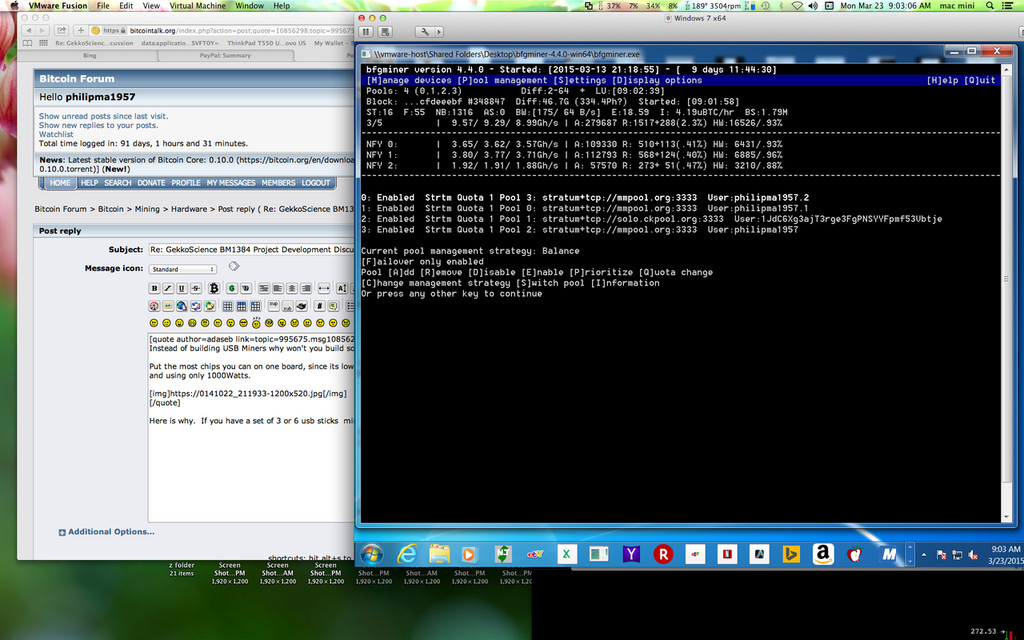Apply italic formatting in post editor
Image resolution: width=1024 pixels, height=640 pixels.
(168, 288)
